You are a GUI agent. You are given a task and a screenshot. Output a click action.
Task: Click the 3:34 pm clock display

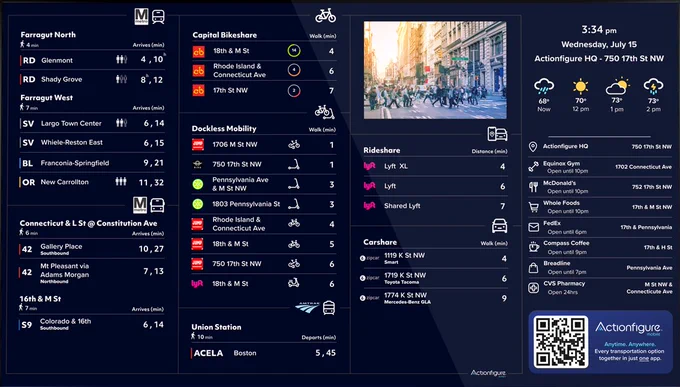[599, 30]
